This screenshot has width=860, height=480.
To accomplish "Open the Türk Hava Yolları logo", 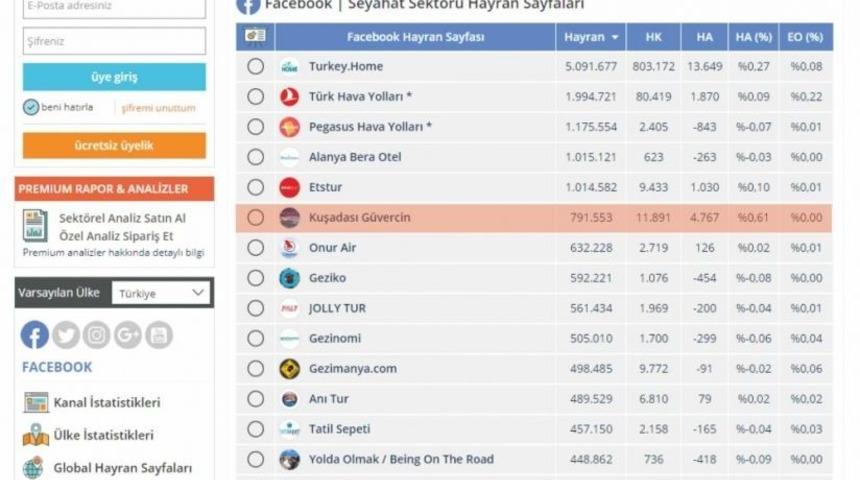I will tap(289, 97).
